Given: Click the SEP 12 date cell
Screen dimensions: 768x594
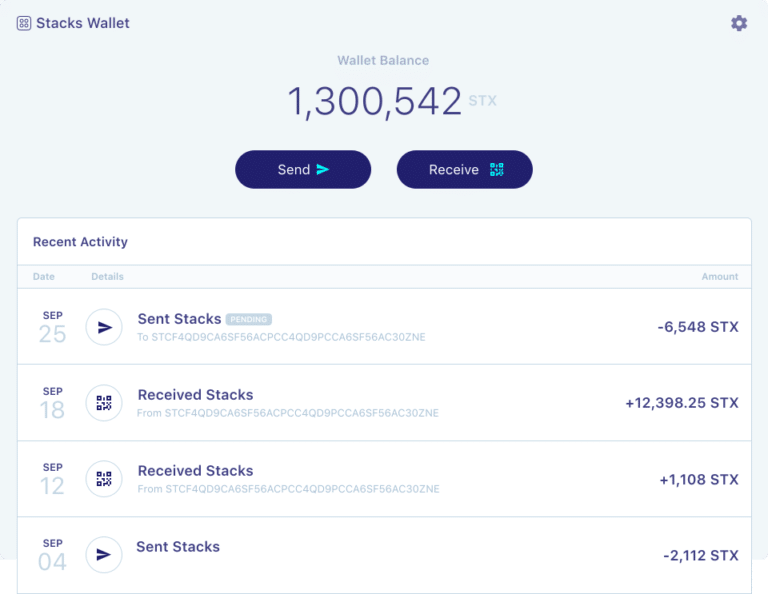Looking at the screenshot, I should click(52, 479).
